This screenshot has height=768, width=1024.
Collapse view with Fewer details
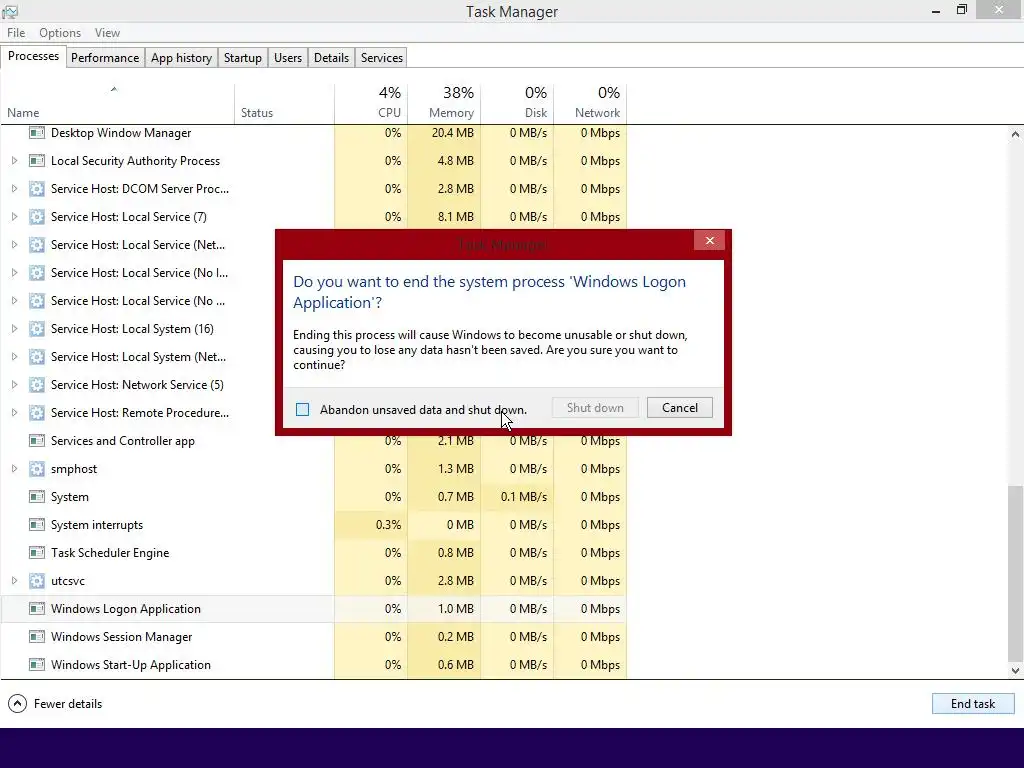pos(55,703)
